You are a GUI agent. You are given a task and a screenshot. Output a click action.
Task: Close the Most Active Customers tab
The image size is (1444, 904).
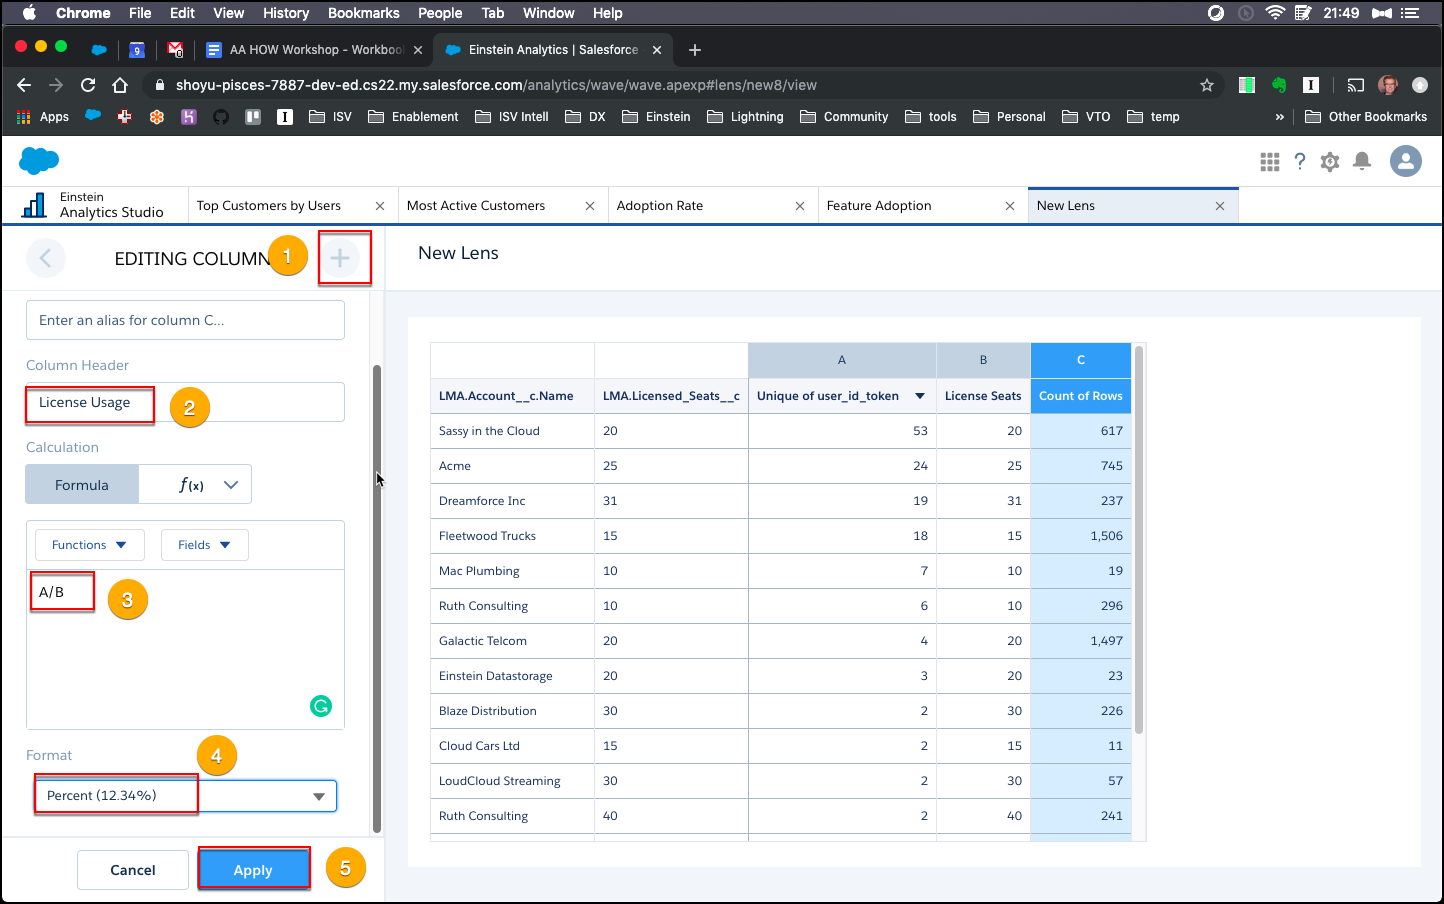(x=590, y=206)
